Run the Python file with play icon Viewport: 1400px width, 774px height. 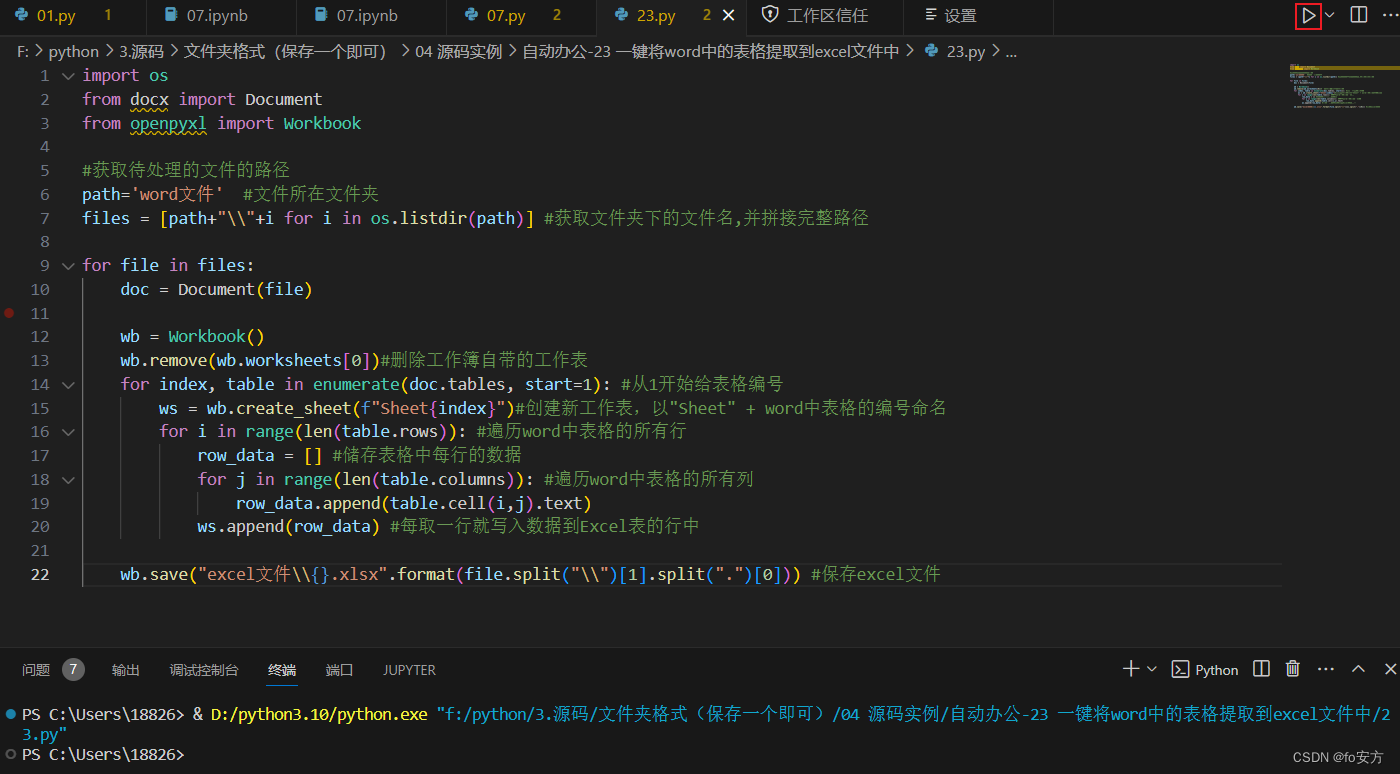[1308, 15]
